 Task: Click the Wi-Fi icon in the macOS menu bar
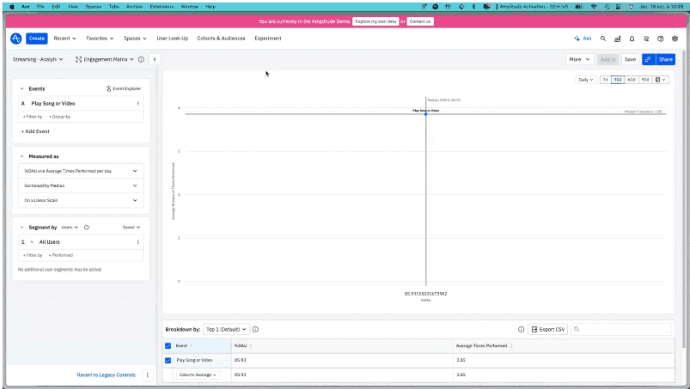593,7
